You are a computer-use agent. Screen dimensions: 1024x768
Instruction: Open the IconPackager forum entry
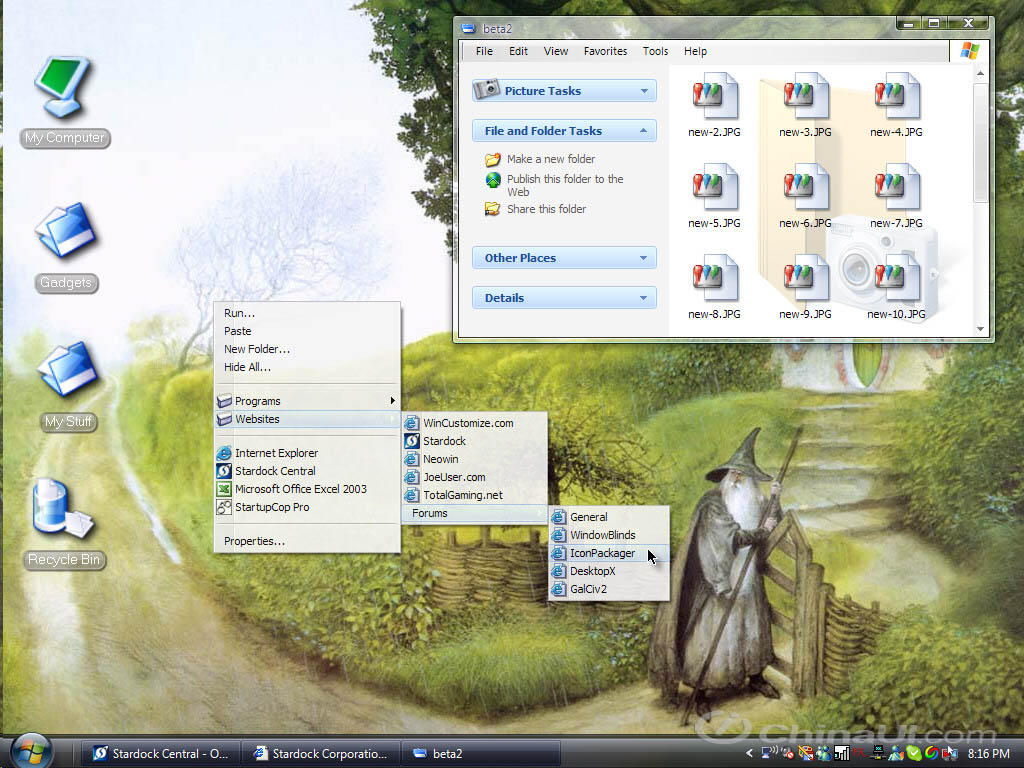point(609,553)
